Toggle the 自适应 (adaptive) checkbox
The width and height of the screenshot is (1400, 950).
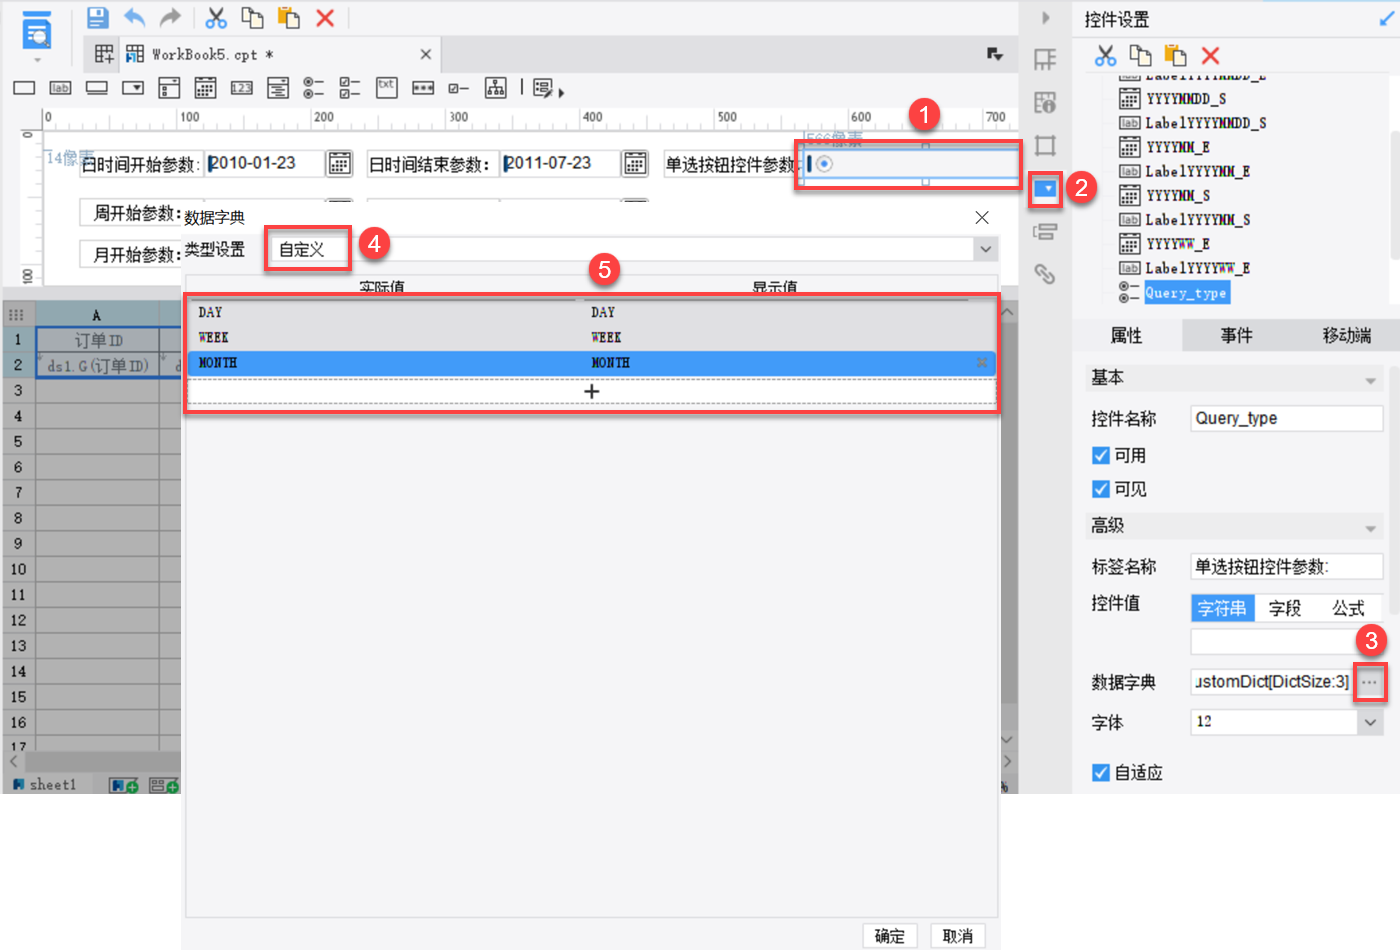1101,772
